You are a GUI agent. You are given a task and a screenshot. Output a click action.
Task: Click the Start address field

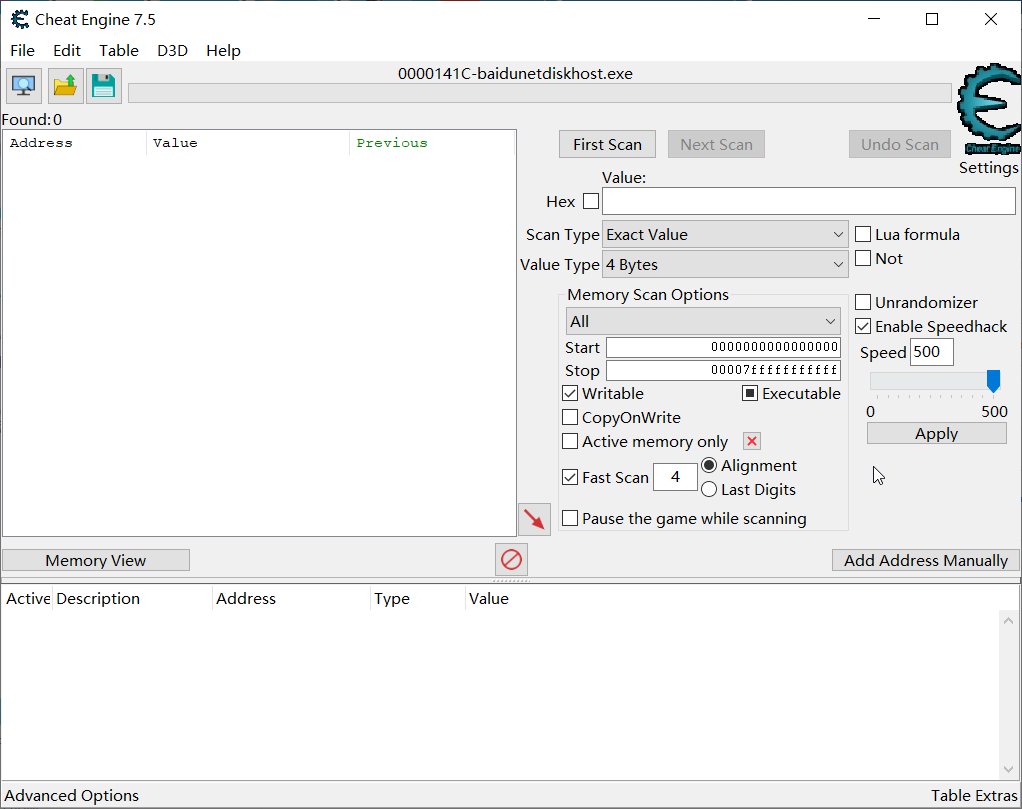point(723,347)
